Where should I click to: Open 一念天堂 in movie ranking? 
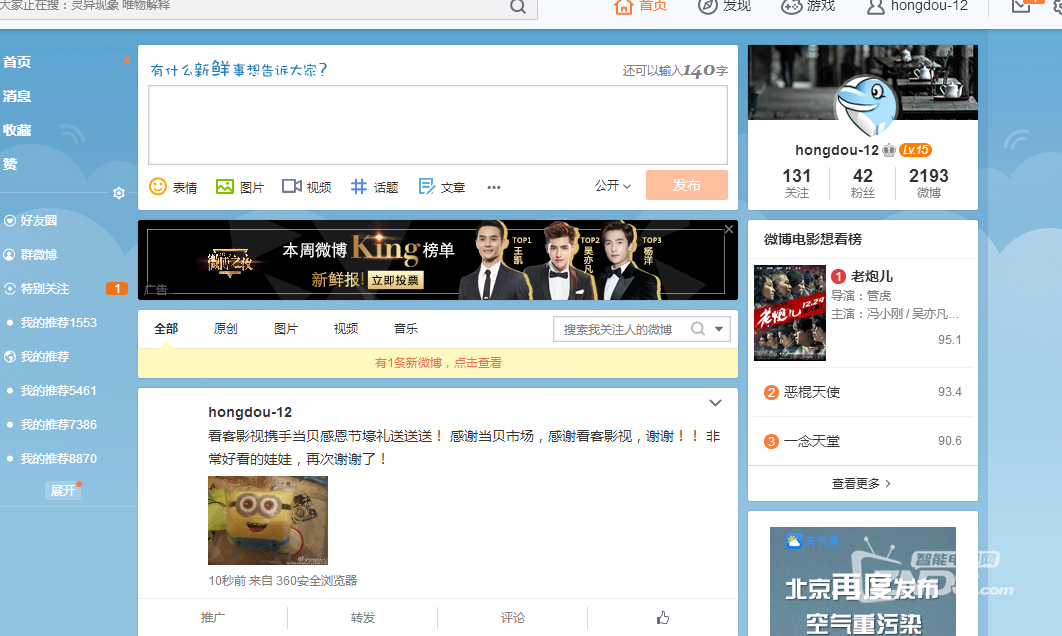coord(811,442)
